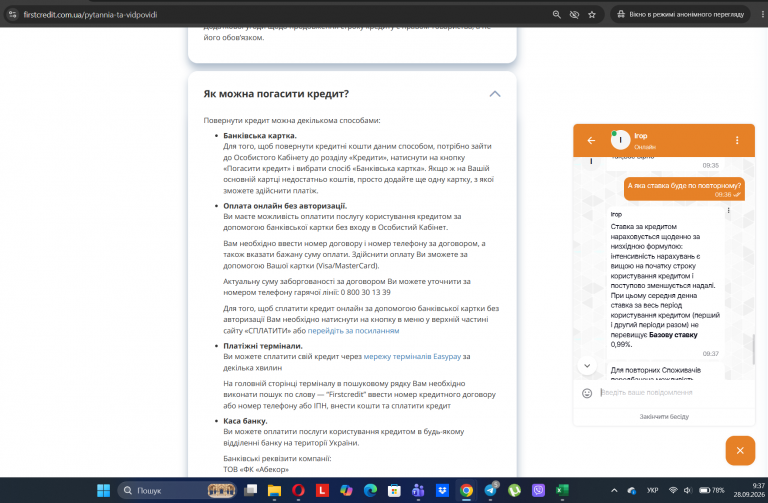Click the heading 'Каса банку.'
Screen dimensions: 768x503
(x=245, y=421)
